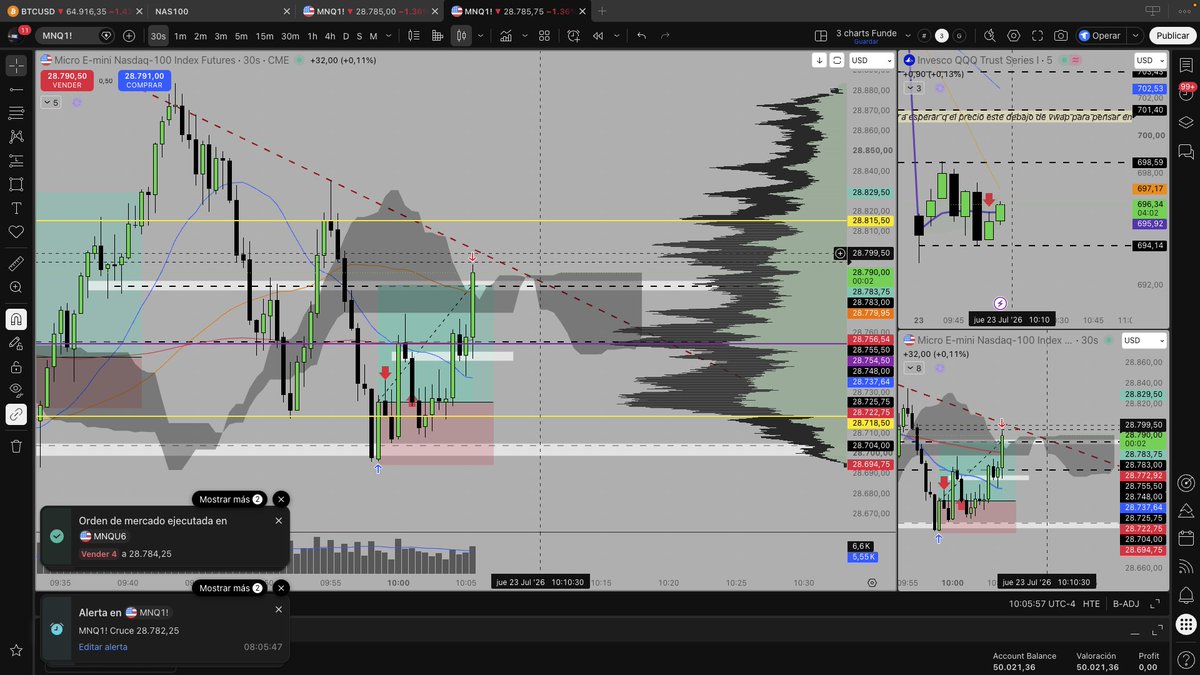Open the chat bubbles icon on right sidebar
This screenshot has width=1200, height=675.
(x=1186, y=152)
